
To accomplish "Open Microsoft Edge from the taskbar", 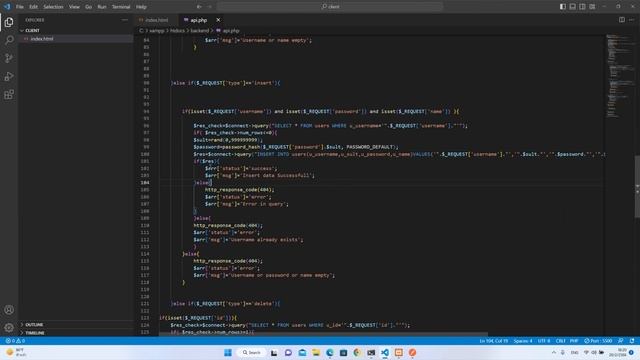I will [x=330, y=353].
